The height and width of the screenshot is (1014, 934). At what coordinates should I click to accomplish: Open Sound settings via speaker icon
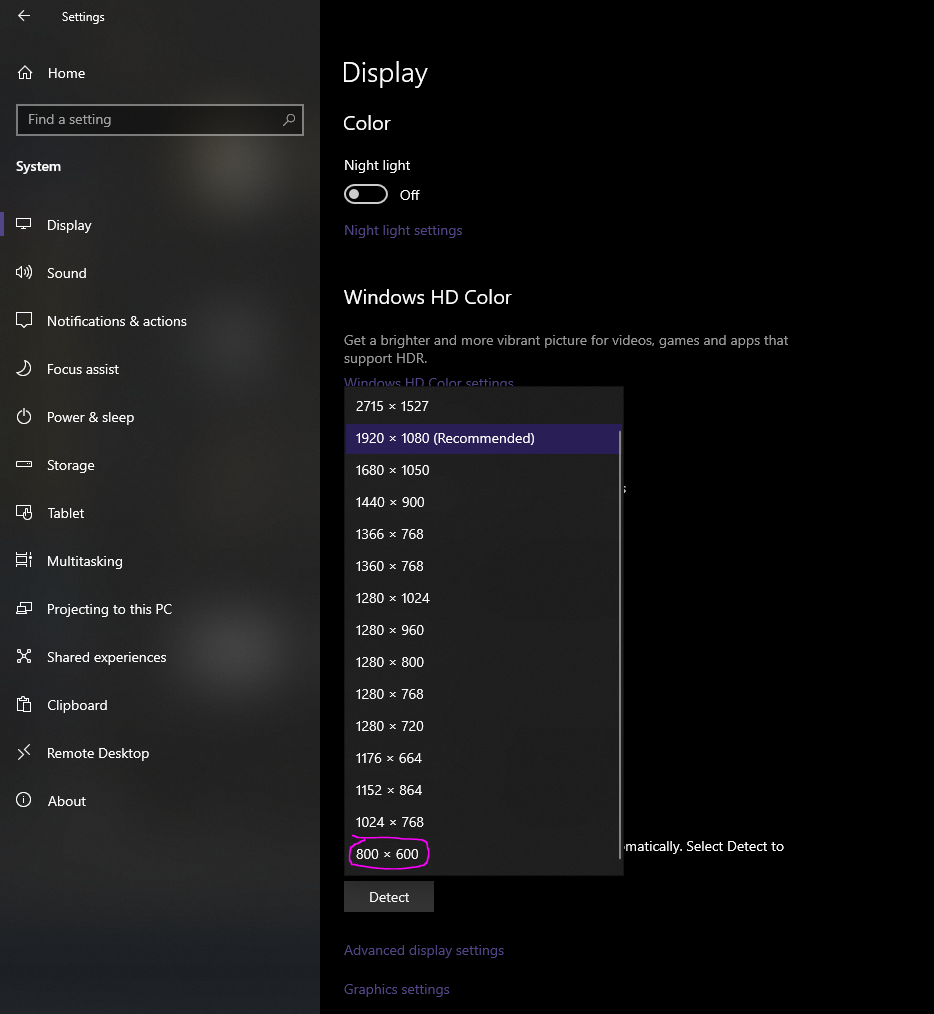tap(25, 273)
